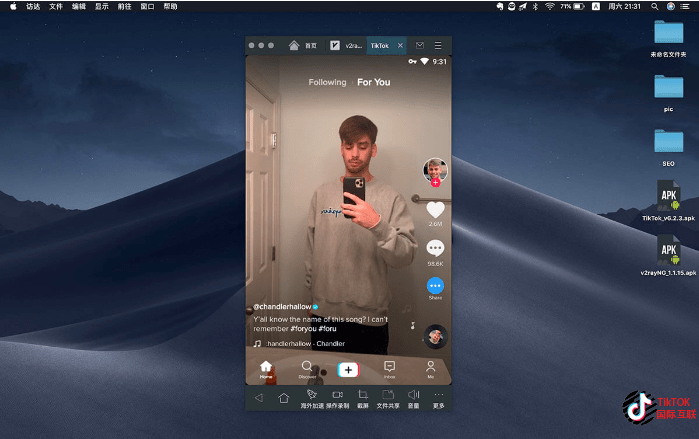Select v2rayNG_1.1.15.apk file
699x439 pixels.
pyautogui.click(x=668, y=255)
